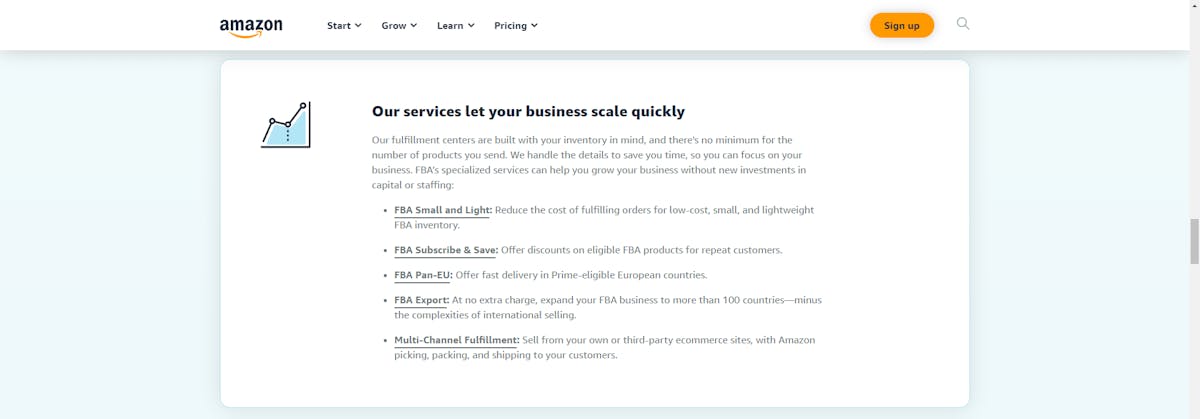
Task: Open the Grow menu label
Action: (394, 26)
